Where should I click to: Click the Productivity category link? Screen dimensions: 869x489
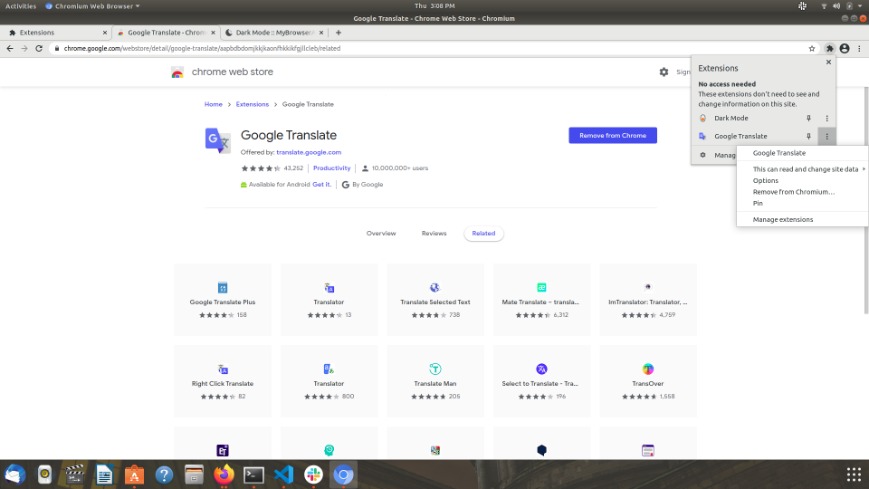click(332, 168)
